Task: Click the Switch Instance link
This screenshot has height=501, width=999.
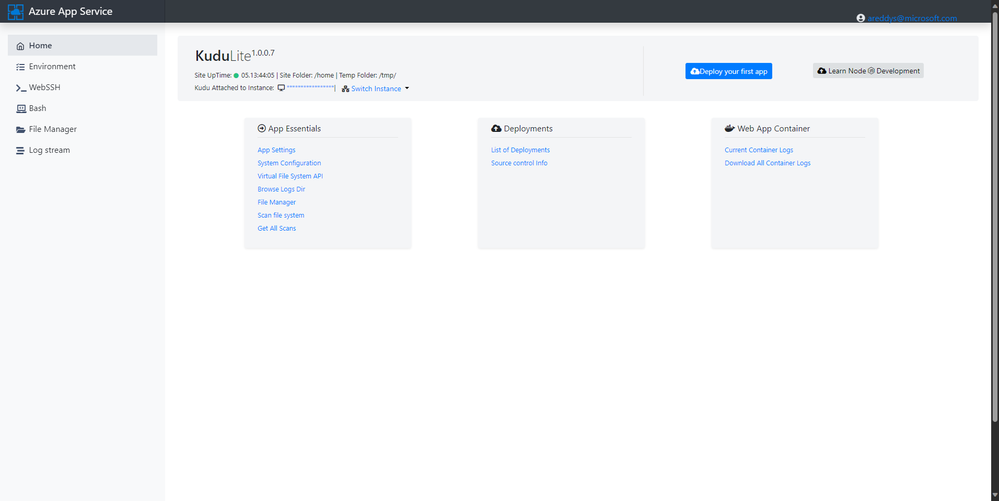Action: click(376, 89)
